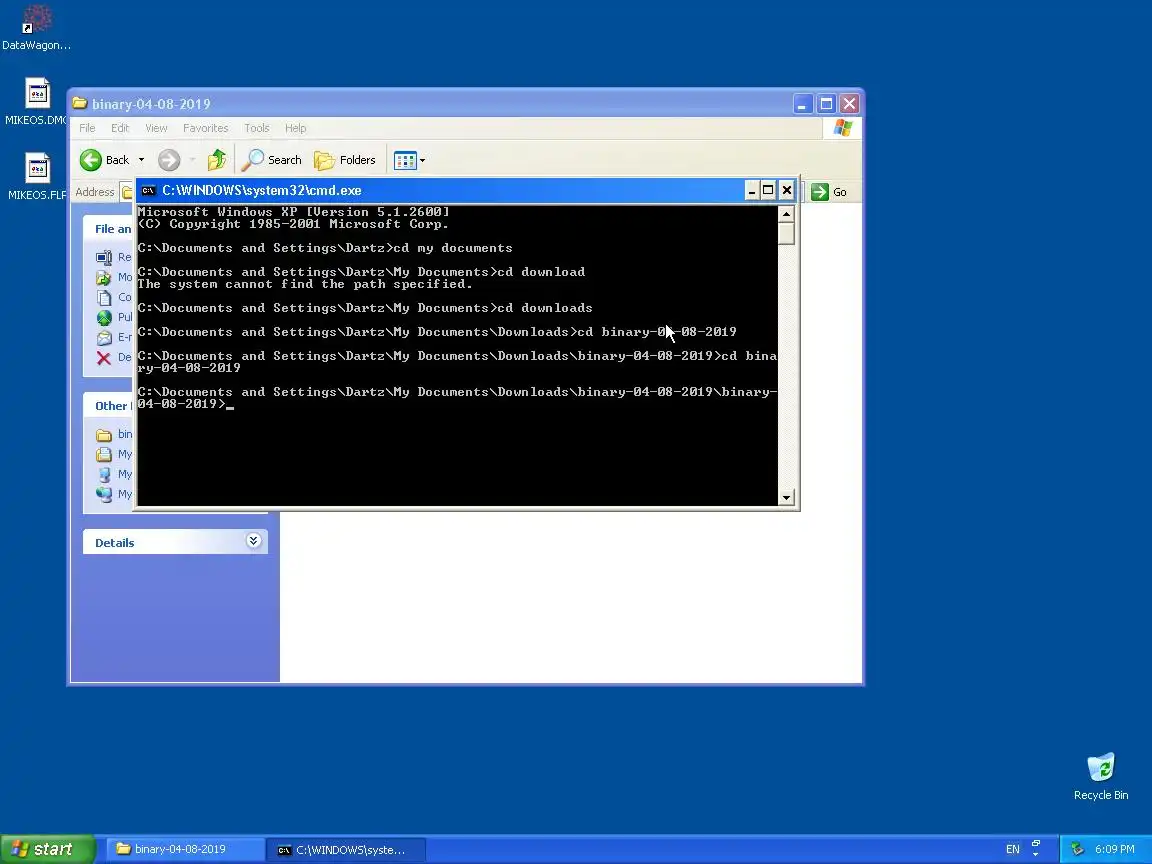Open the File menu in Explorer
The image size is (1152, 864).
click(87, 128)
